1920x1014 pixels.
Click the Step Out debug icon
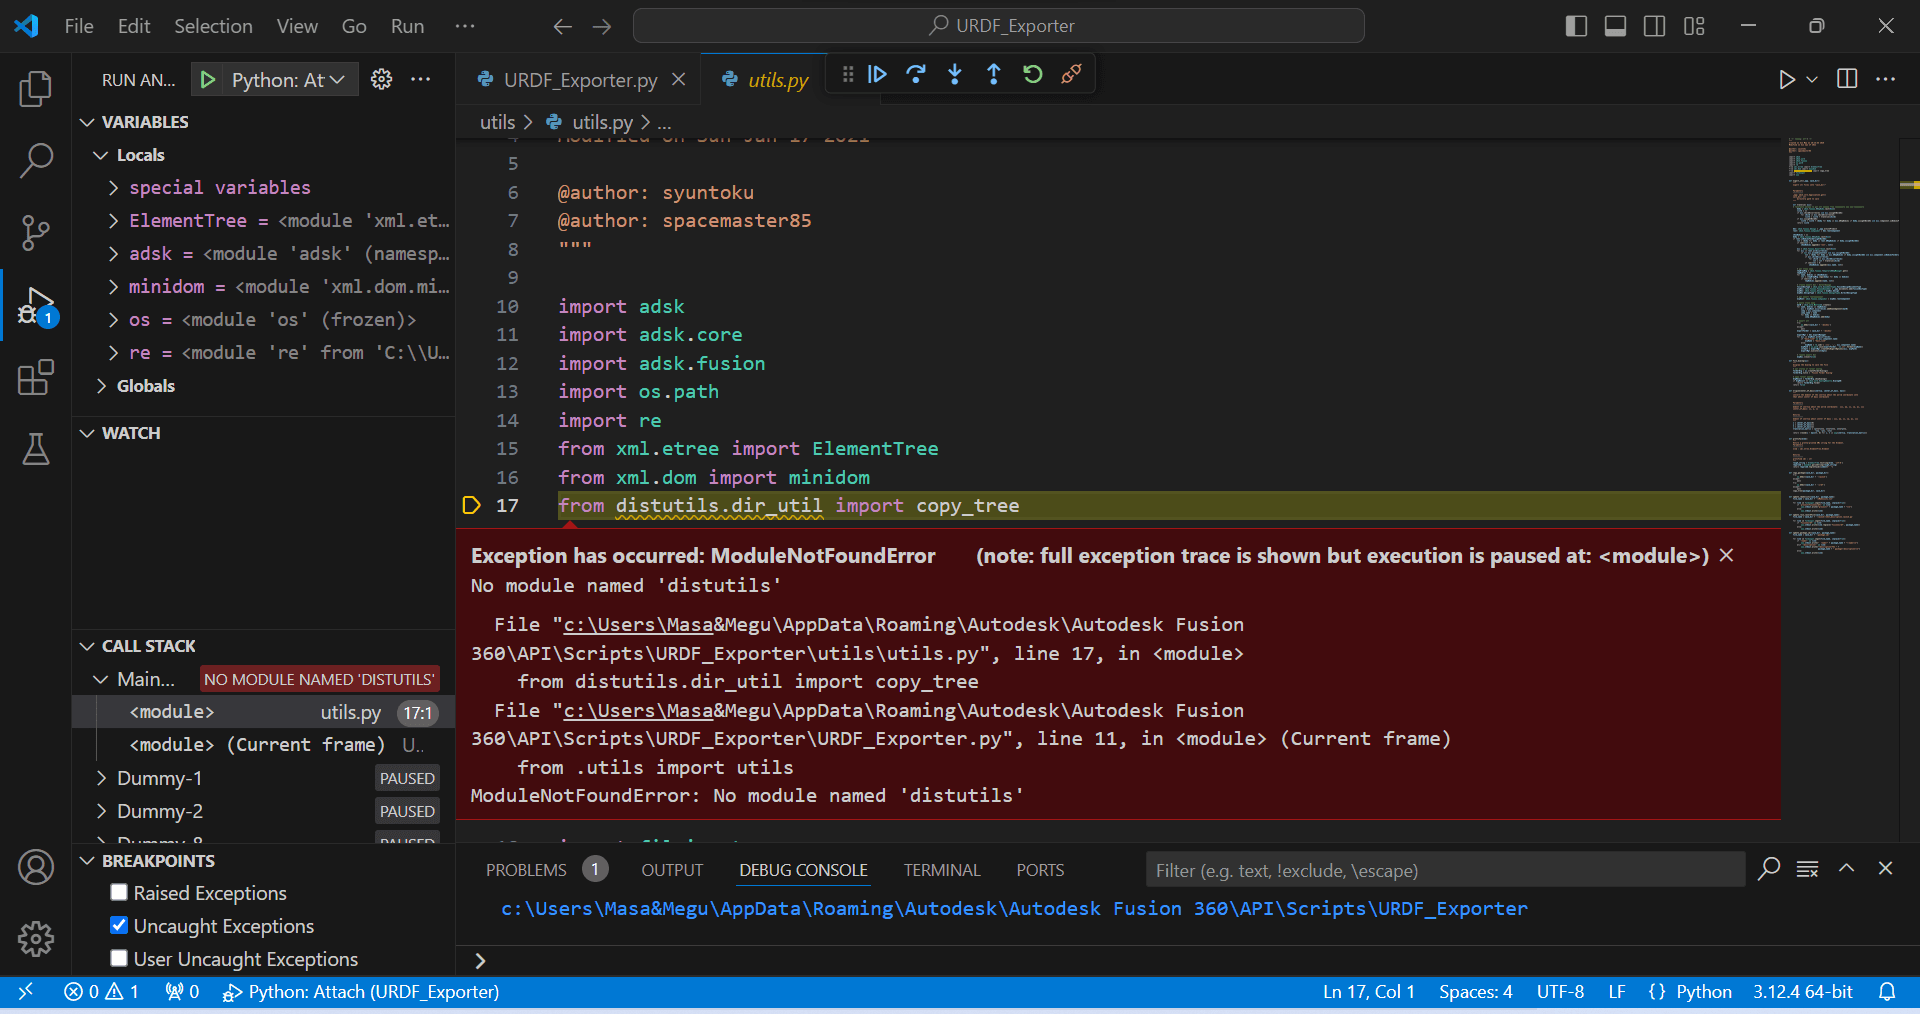tap(993, 74)
